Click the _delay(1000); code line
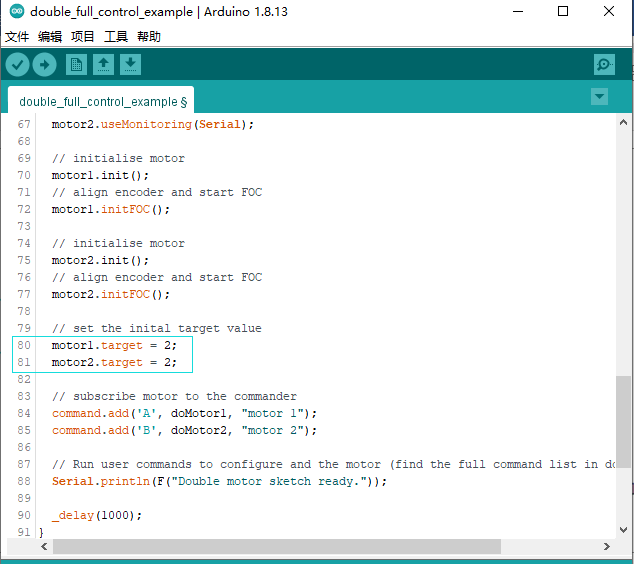634x564 pixels. coord(97,515)
